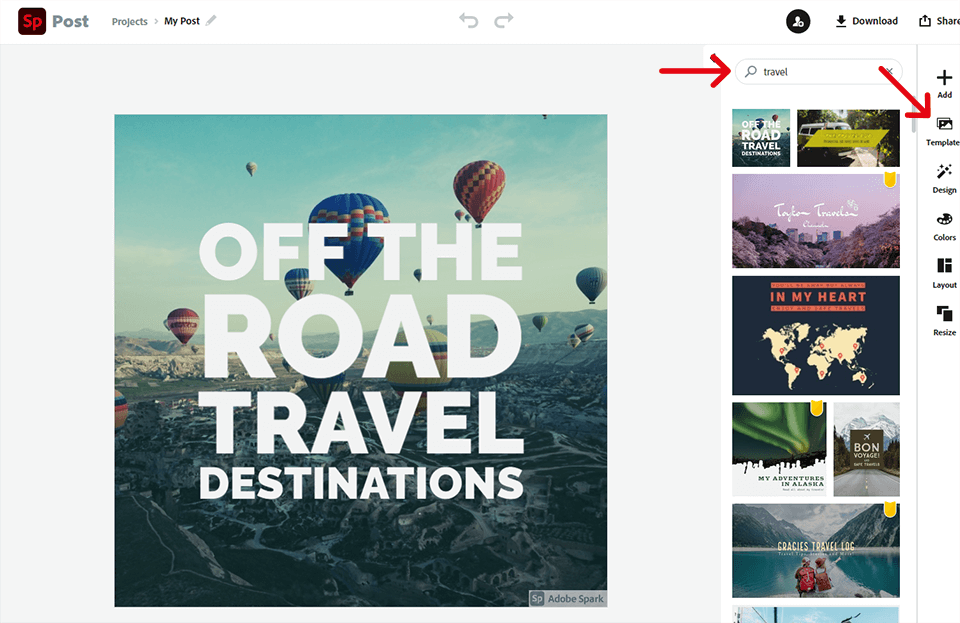Open the Resize panel

[x=944, y=321]
